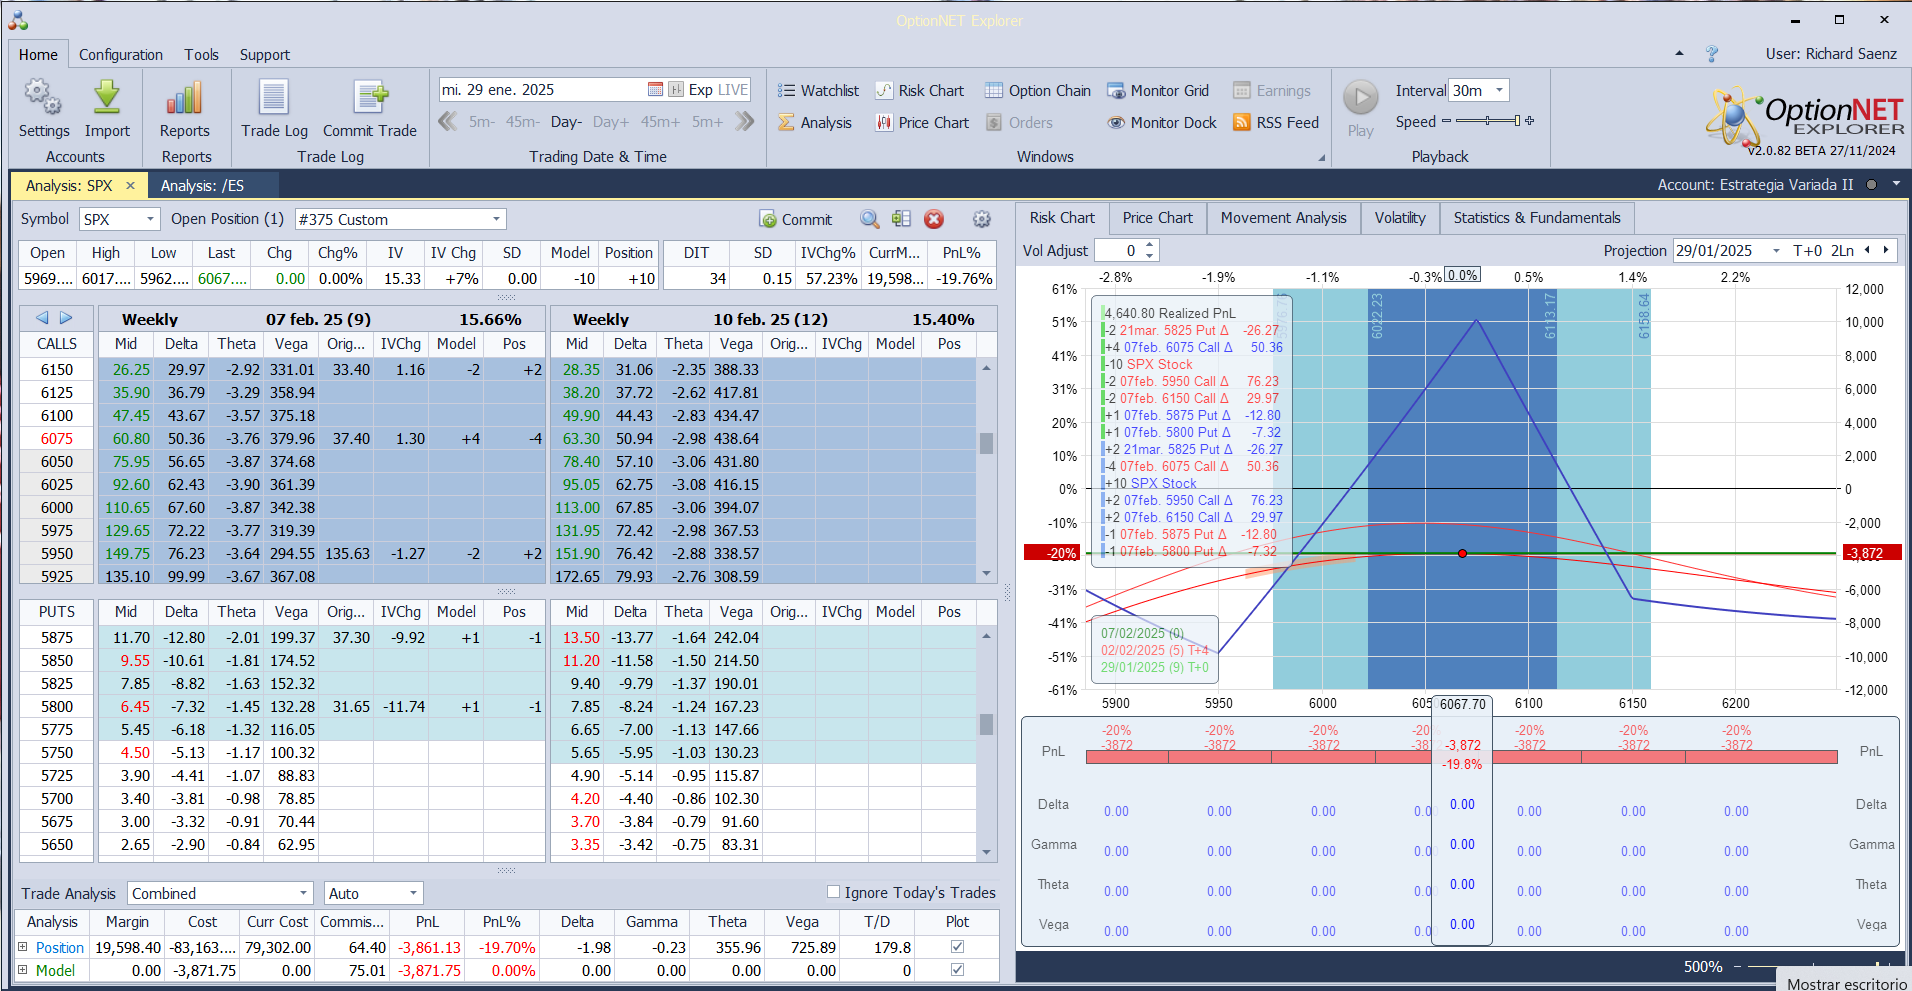Switch to the Volatility tab
Viewport: 1912px width, 991px height.
pos(1400,218)
